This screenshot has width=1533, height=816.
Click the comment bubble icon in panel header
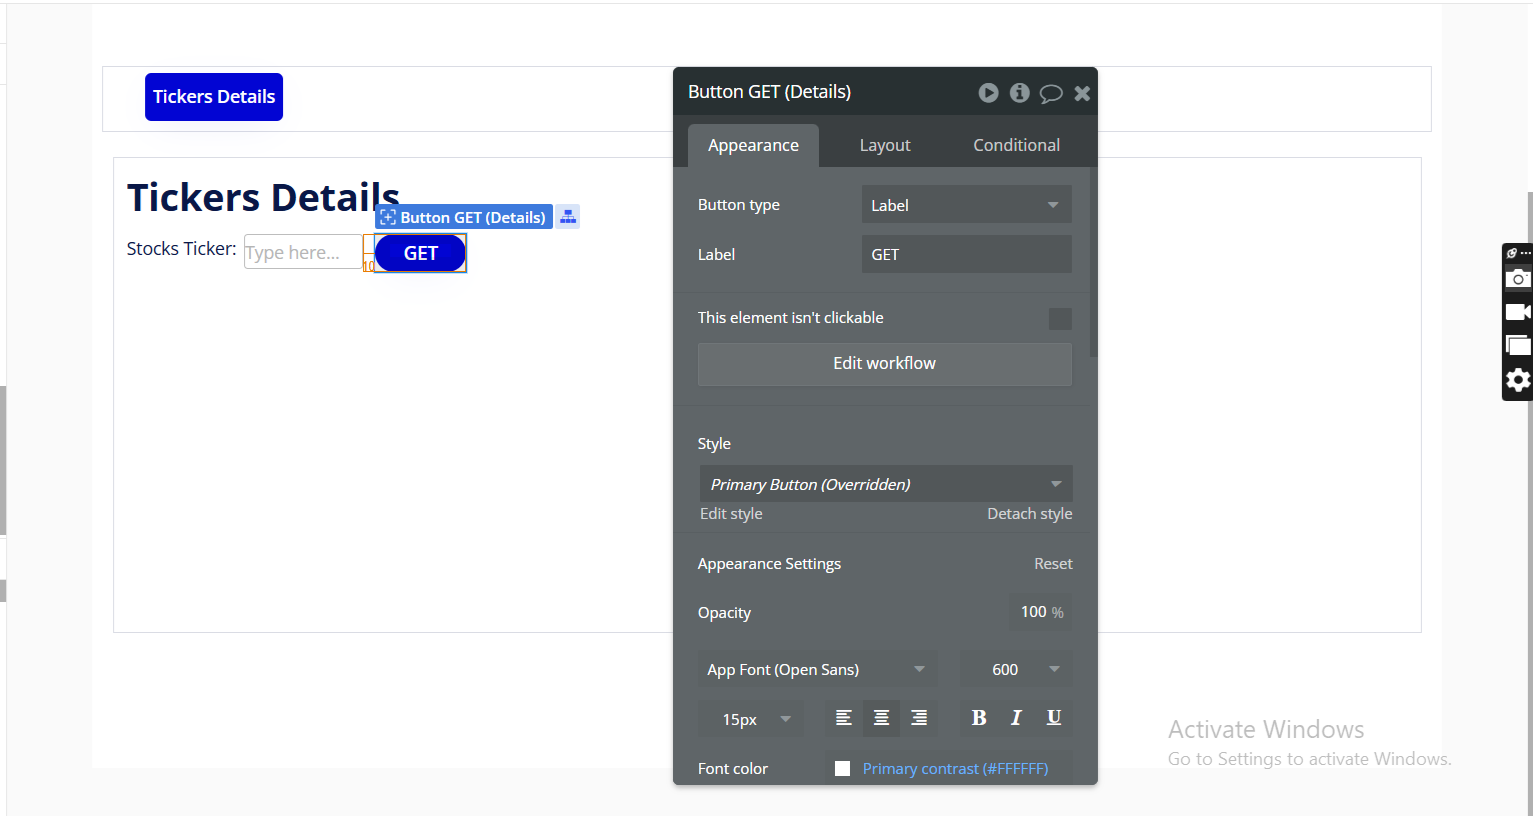[x=1051, y=93]
